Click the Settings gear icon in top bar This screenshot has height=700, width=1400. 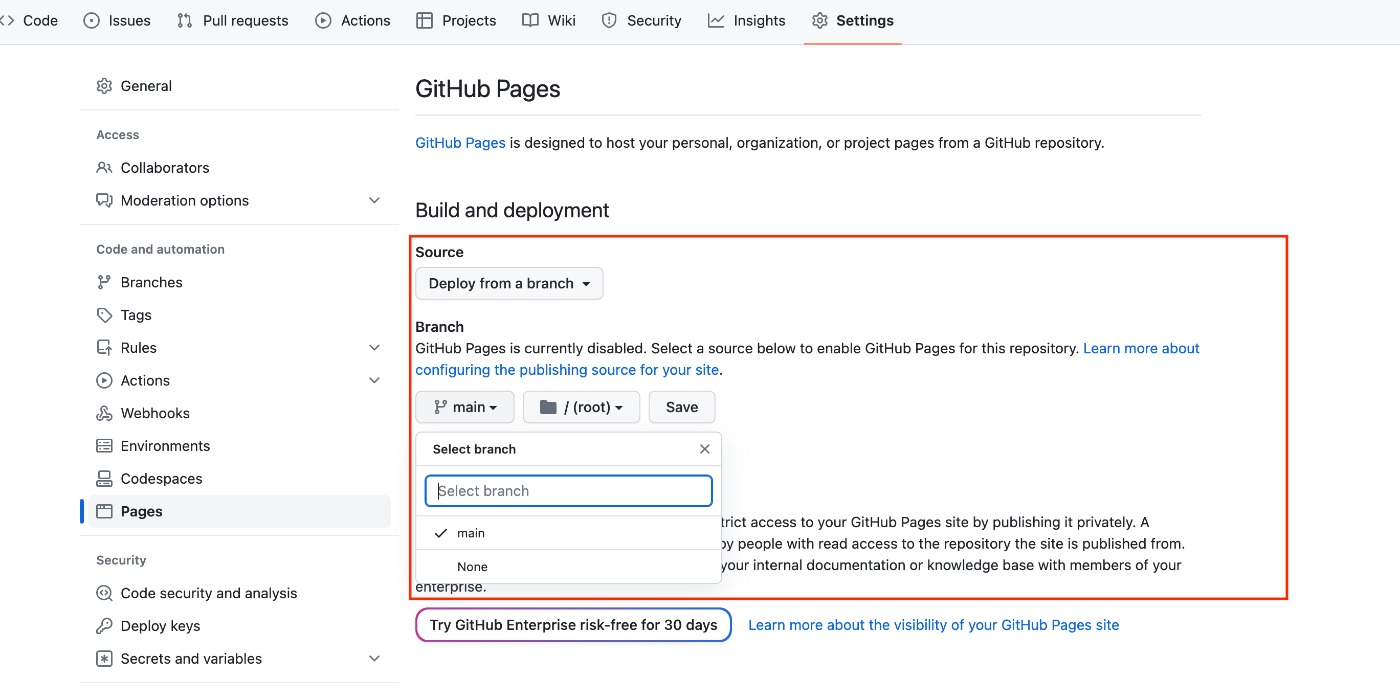[x=820, y=20]
